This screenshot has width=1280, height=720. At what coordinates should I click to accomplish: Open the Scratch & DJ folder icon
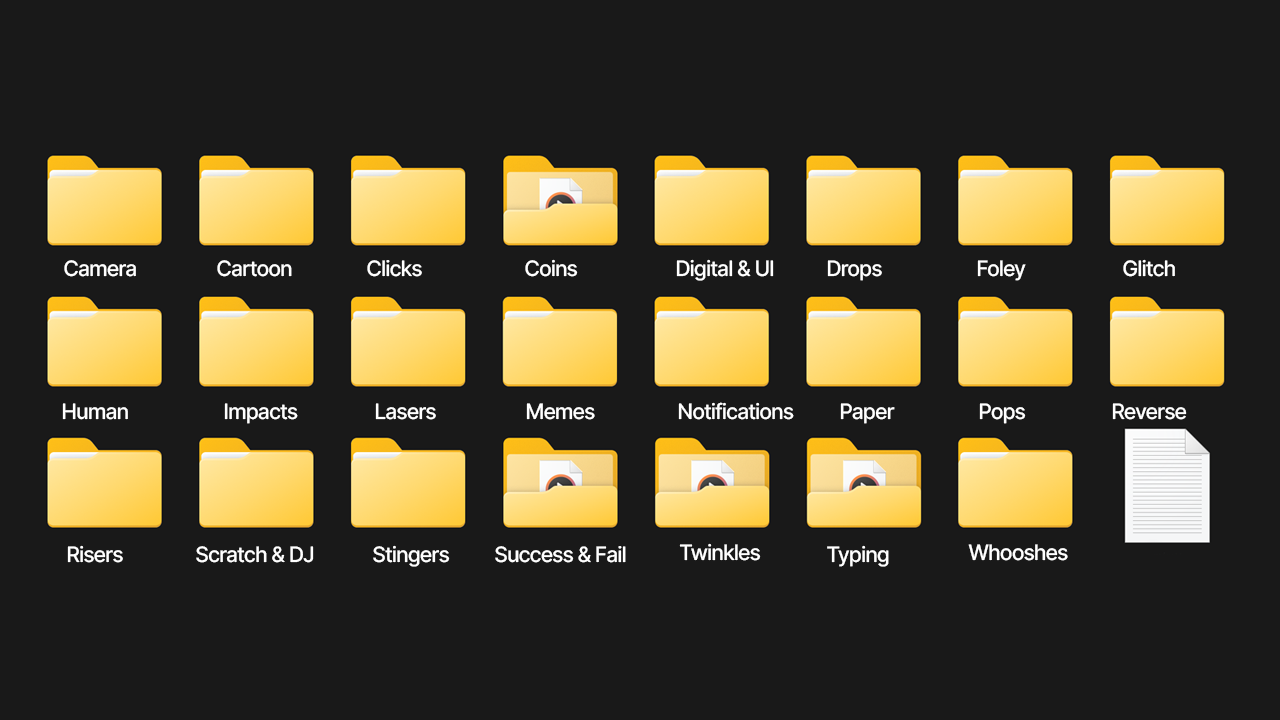256,483
